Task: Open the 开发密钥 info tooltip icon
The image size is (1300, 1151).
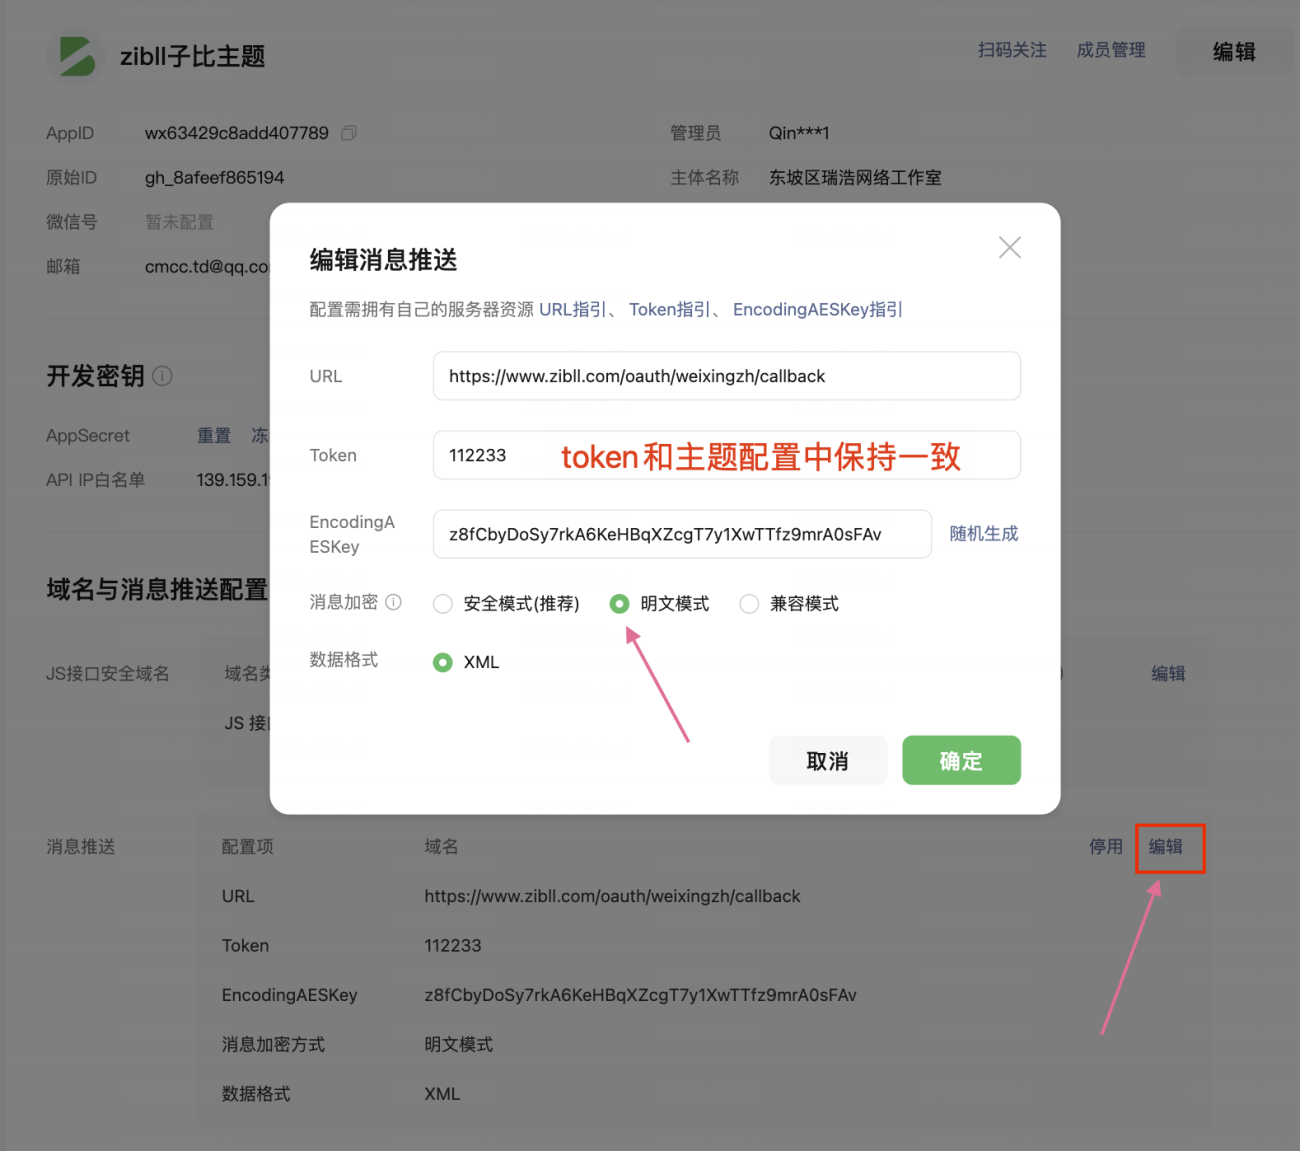Action: pyautogui.click(x=163, y=376)
